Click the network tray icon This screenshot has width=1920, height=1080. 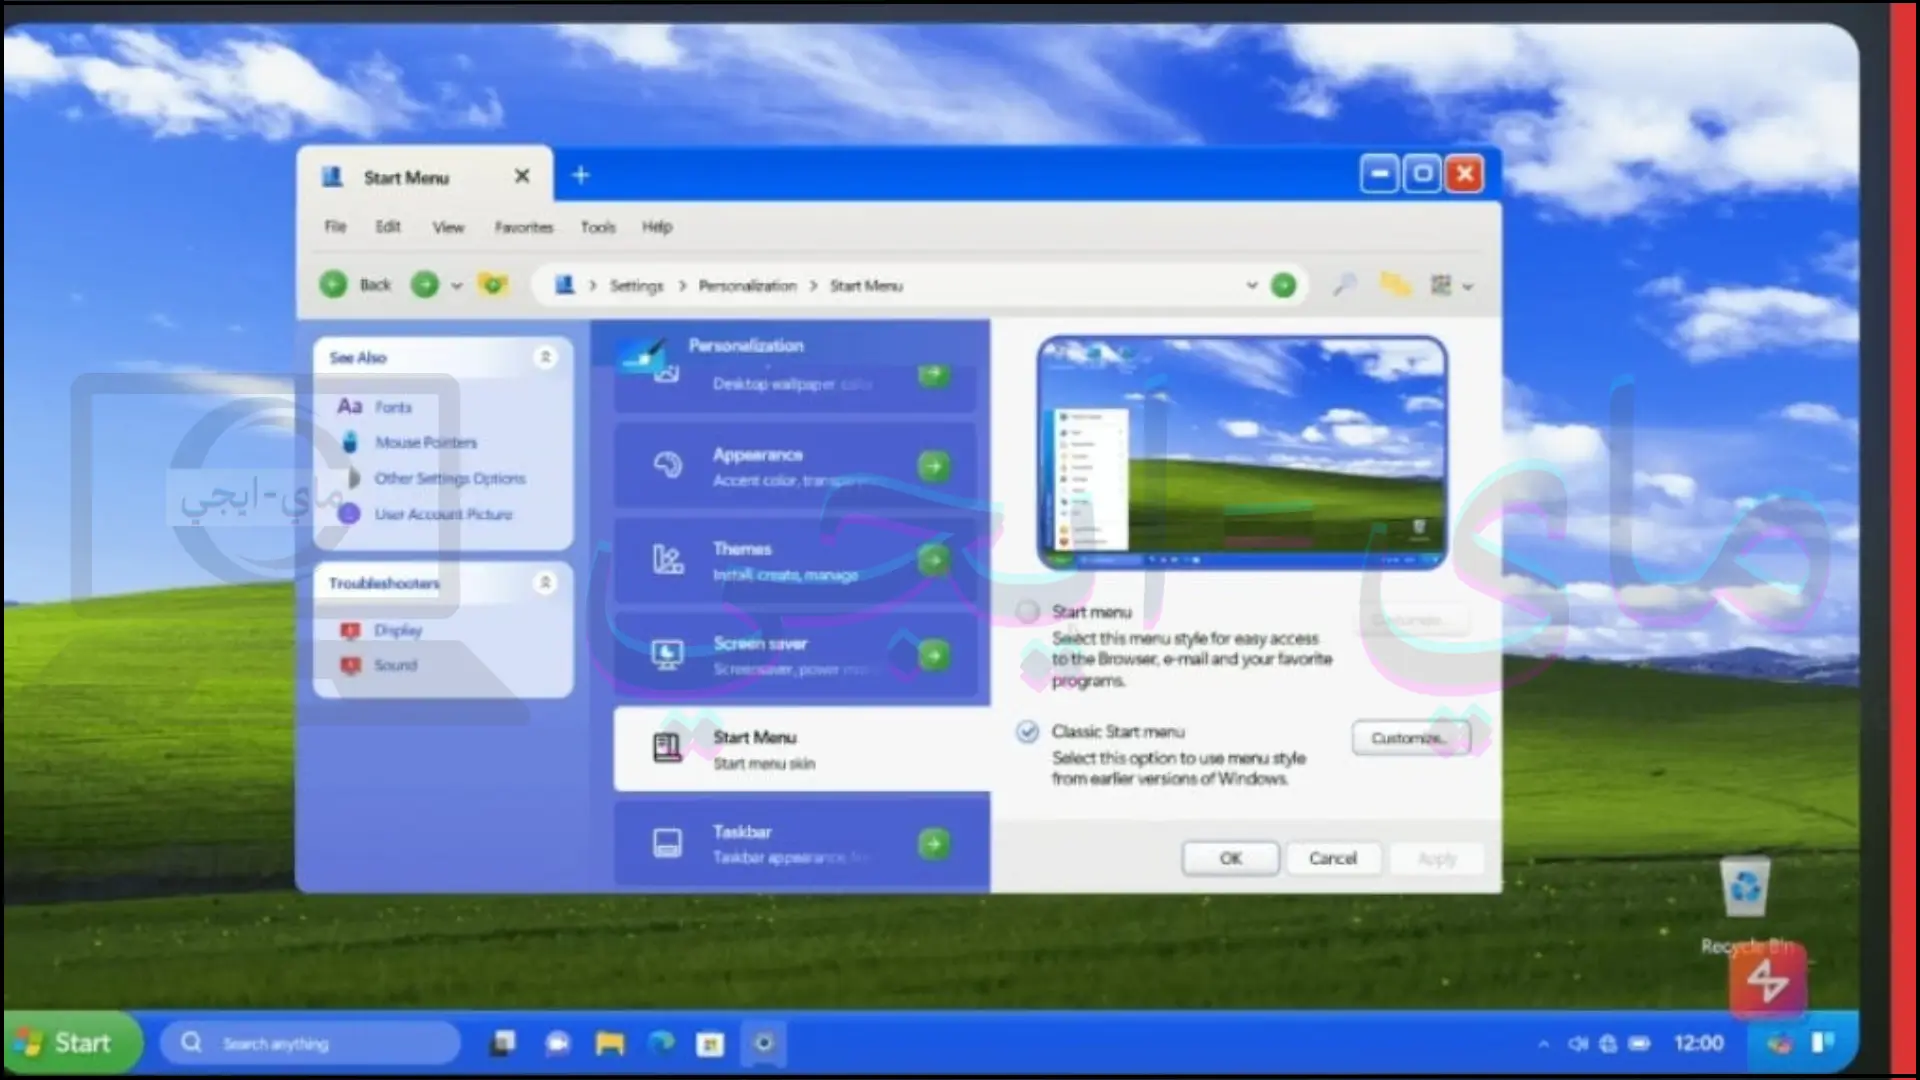click(1608, 1044)
